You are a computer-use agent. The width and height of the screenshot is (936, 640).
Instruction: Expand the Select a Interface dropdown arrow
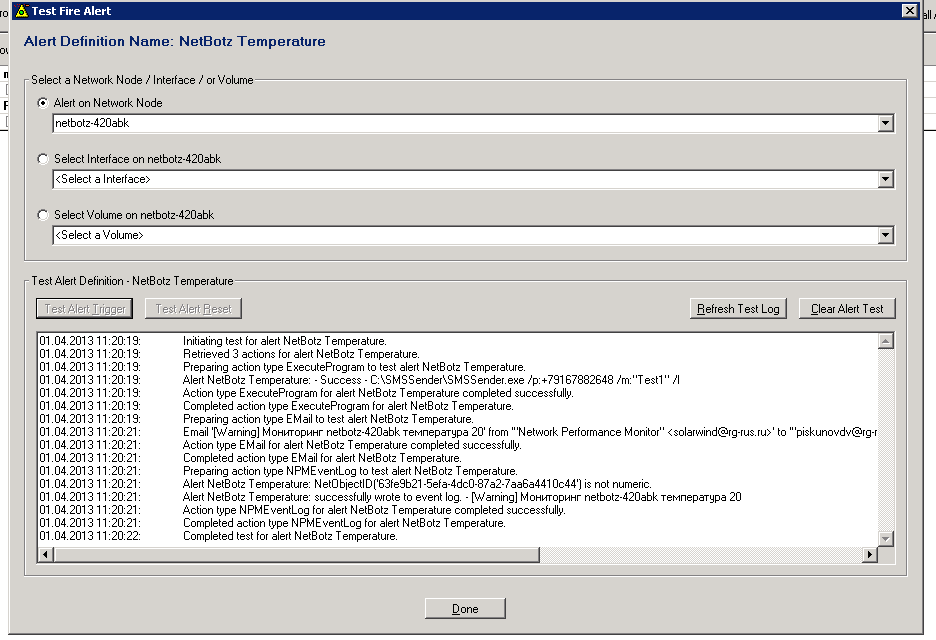click(885, 179)
